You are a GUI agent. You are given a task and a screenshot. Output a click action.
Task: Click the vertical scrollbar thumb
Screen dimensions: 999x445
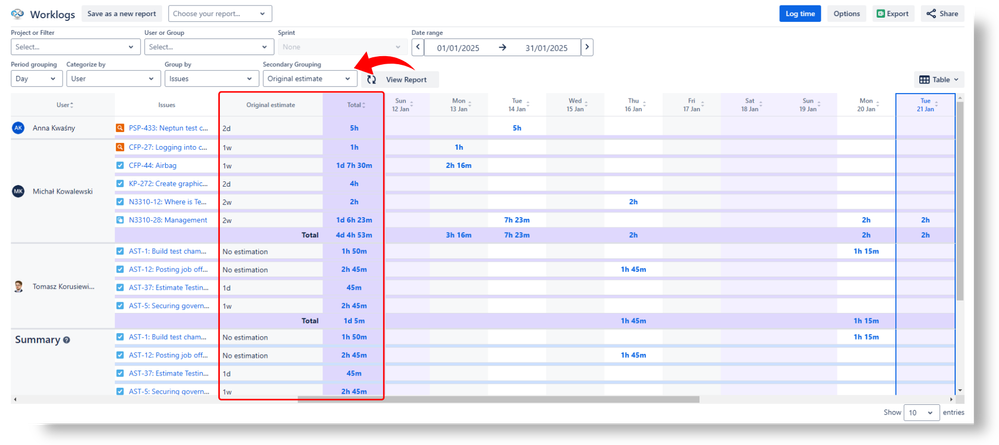click(960, 201)
